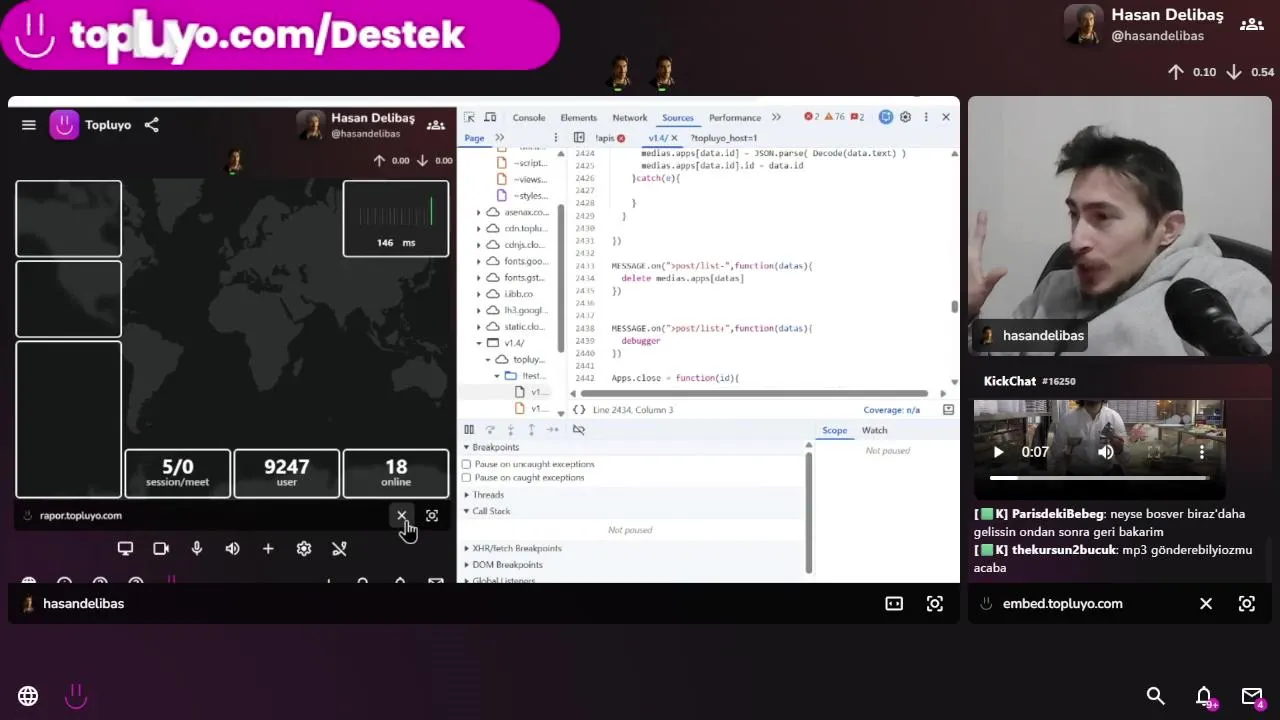Expand the cdn.toplu... domain tree node
Screen dimensions: 1280x720
tap(478, 228)
